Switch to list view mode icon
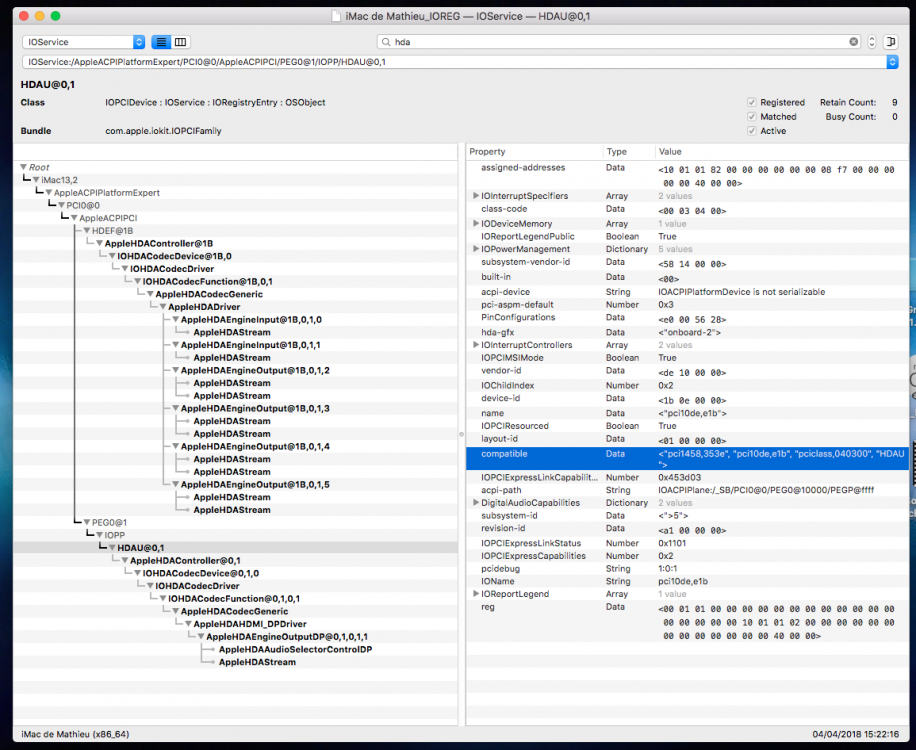 click(161, 42)
